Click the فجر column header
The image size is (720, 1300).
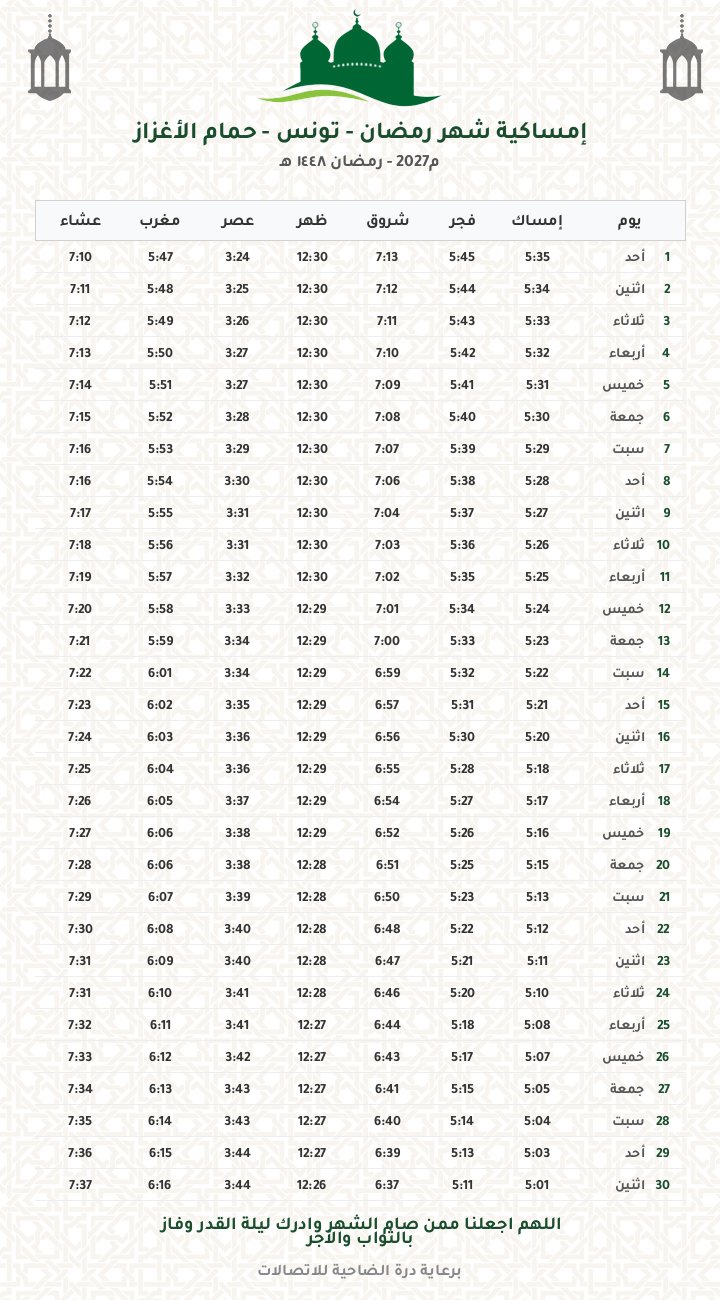(462, 220)
